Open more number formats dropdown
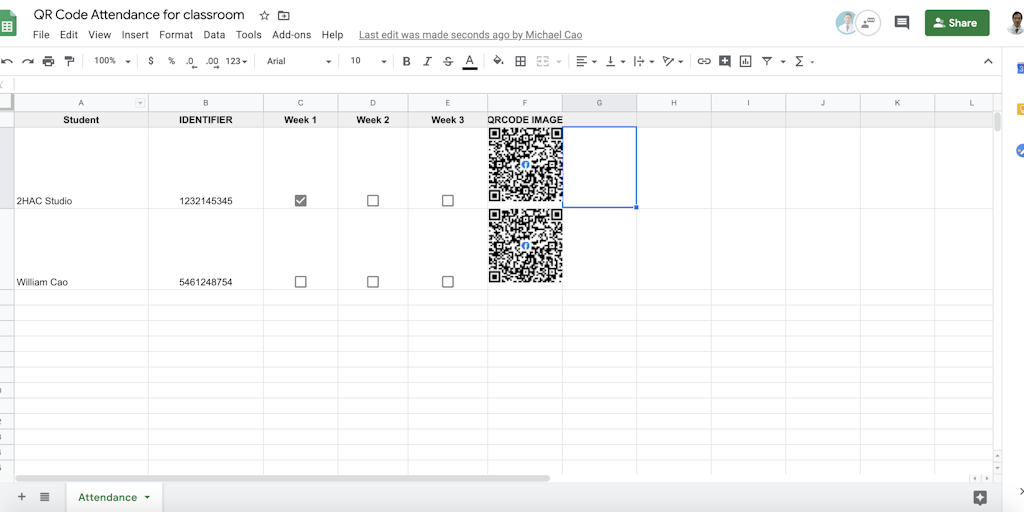 [x=236, y=61]
